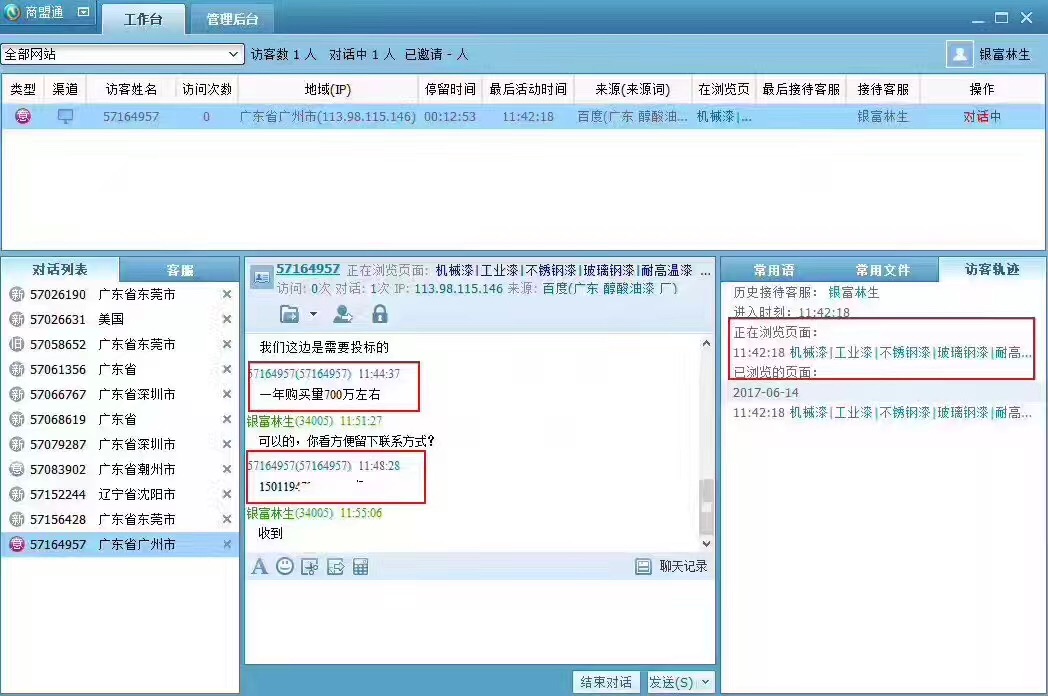Toggle the conversation lock icon
The height and width of the screenshot is (696, 1048).
pos(379,314)
